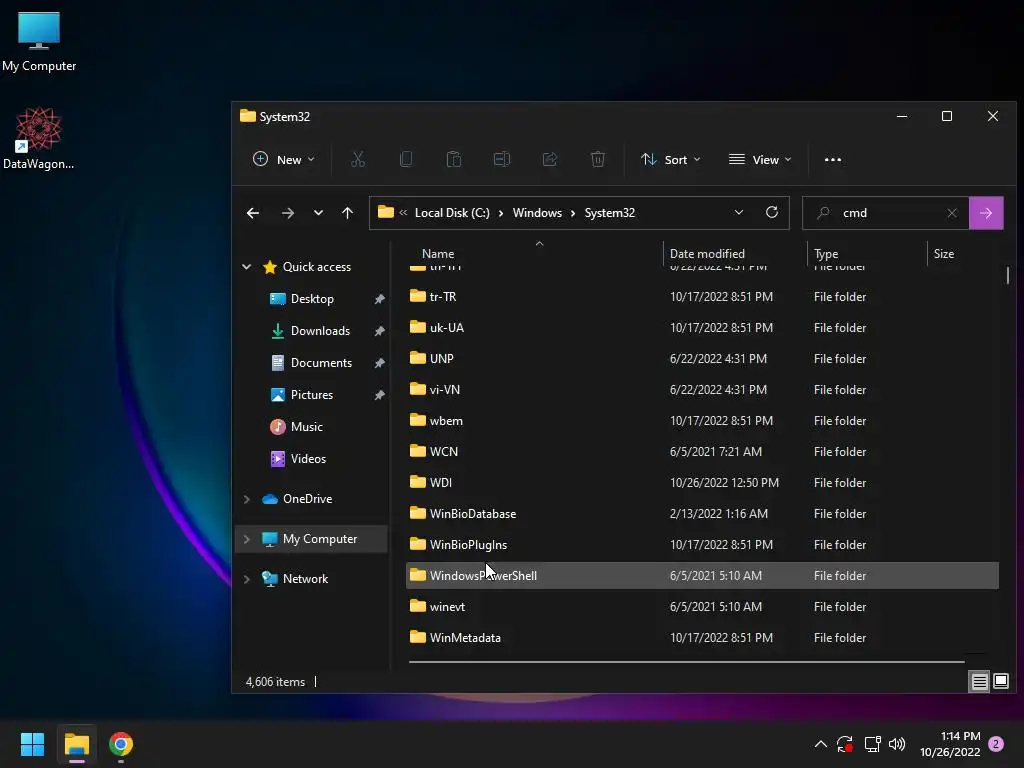Go forward with the right arrow
Screen dimensions: 1024x768
point(287,213)
